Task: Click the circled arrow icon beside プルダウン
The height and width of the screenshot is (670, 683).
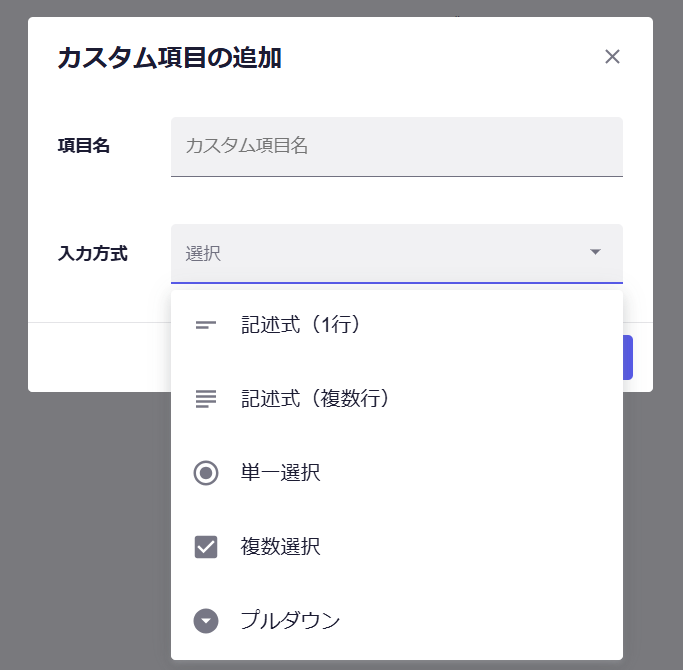Action: [x=205, y=621]
